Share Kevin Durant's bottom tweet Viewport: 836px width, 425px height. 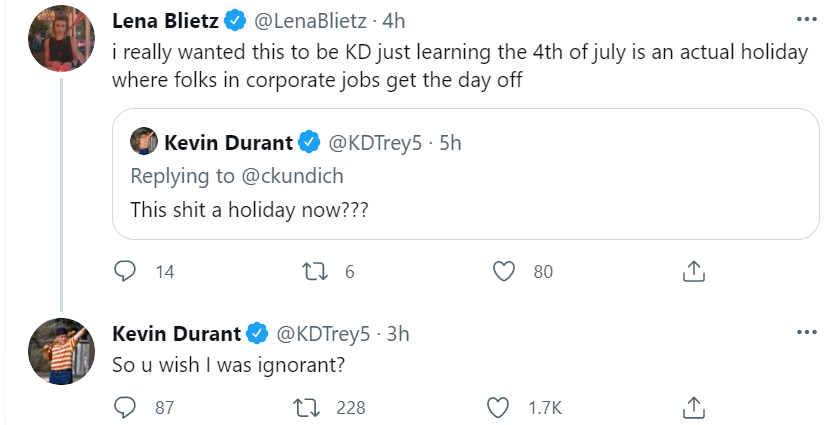coord(694,408)
